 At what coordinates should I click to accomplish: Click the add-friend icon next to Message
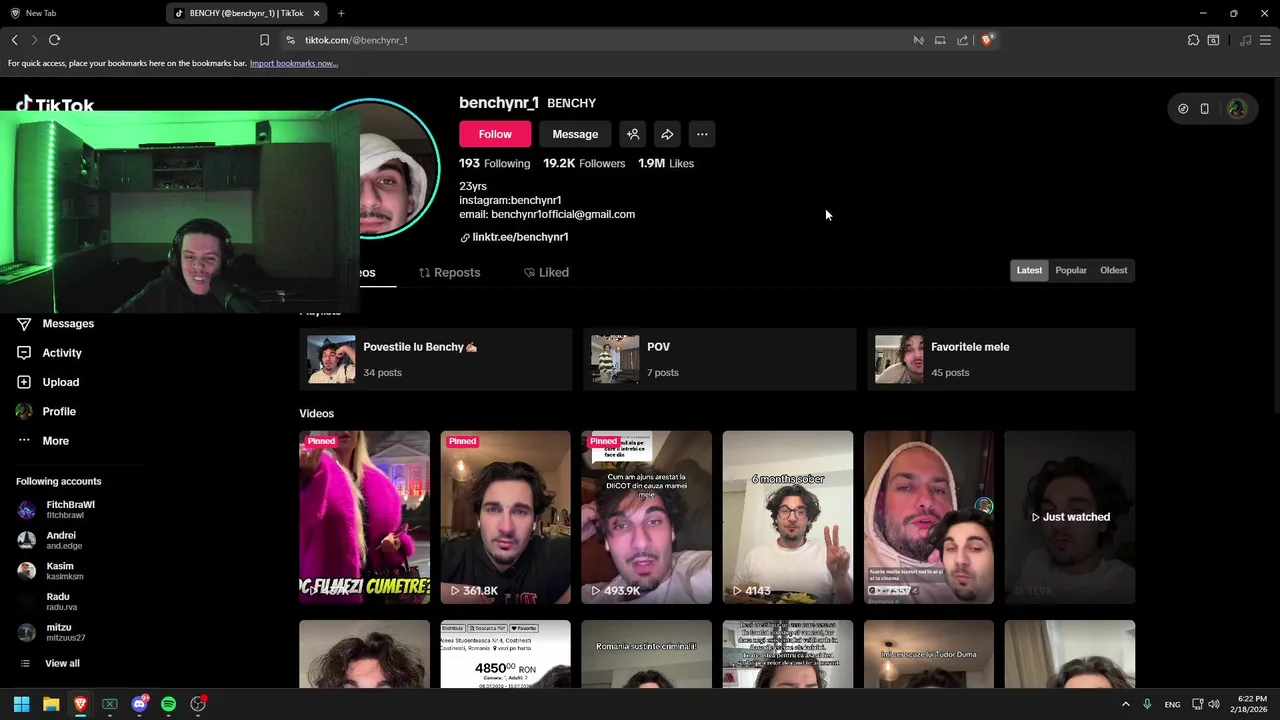pos(633,134)
